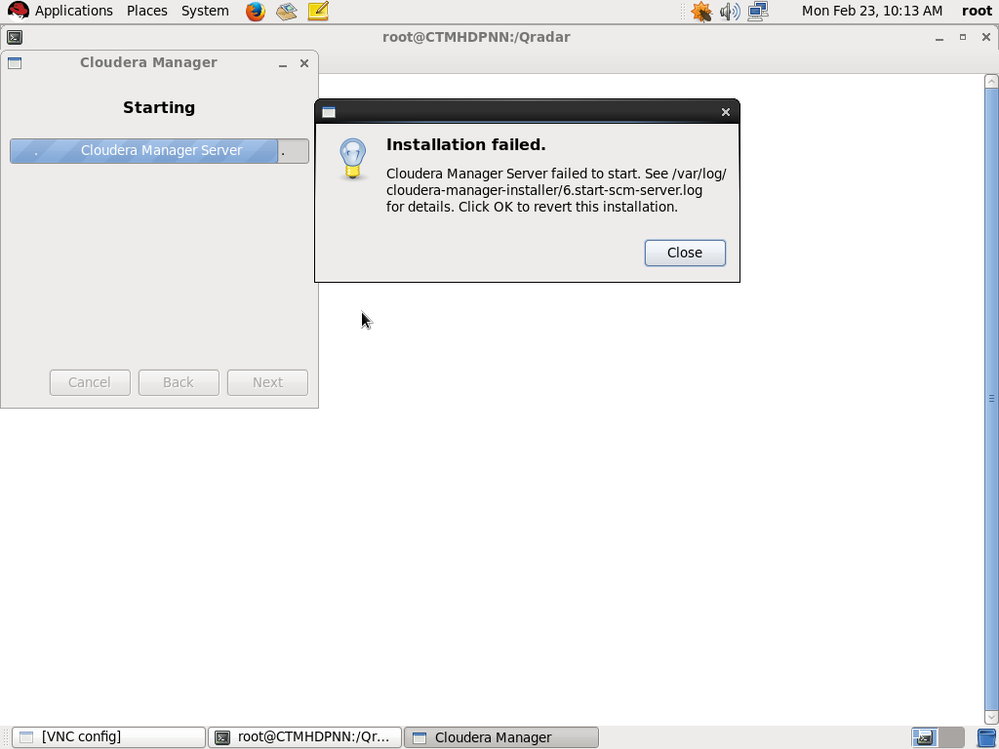Open the root user menu
The image size is (999, 749).
tap(977, 11)
